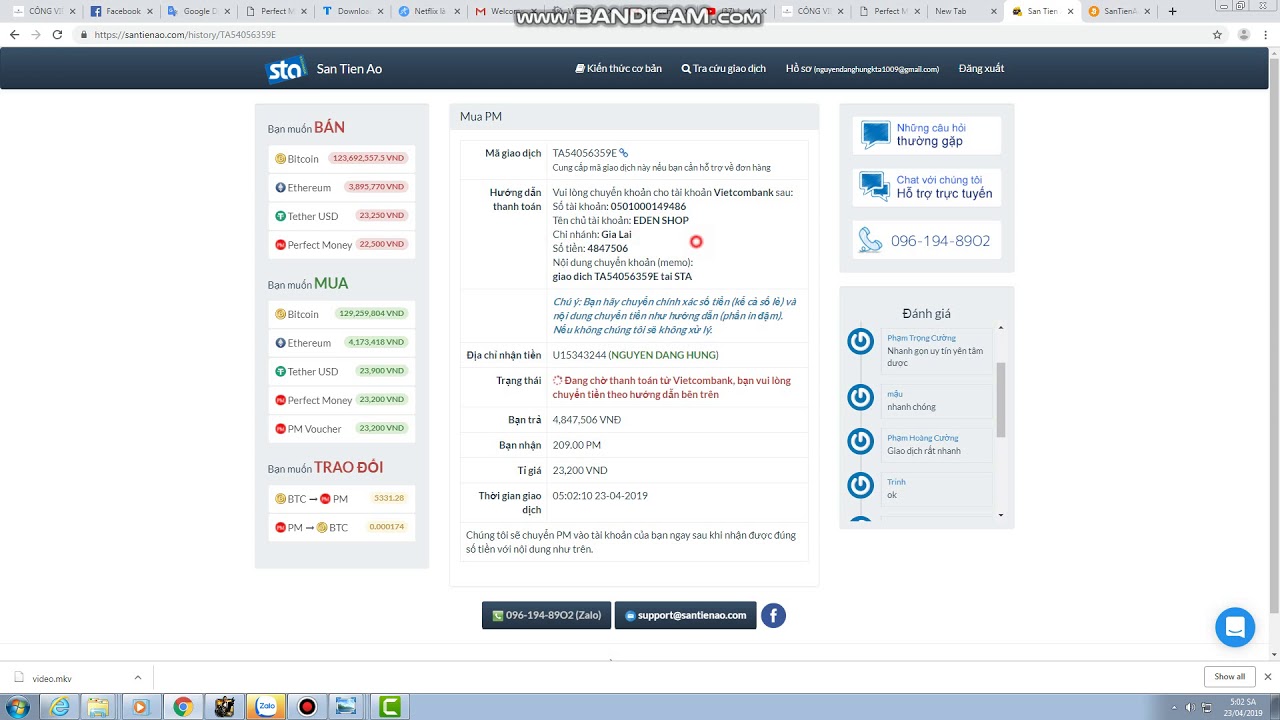This screenshot has width=1280, height=720.
Task: Click the address bar URL field
Action: click(640, 34)
